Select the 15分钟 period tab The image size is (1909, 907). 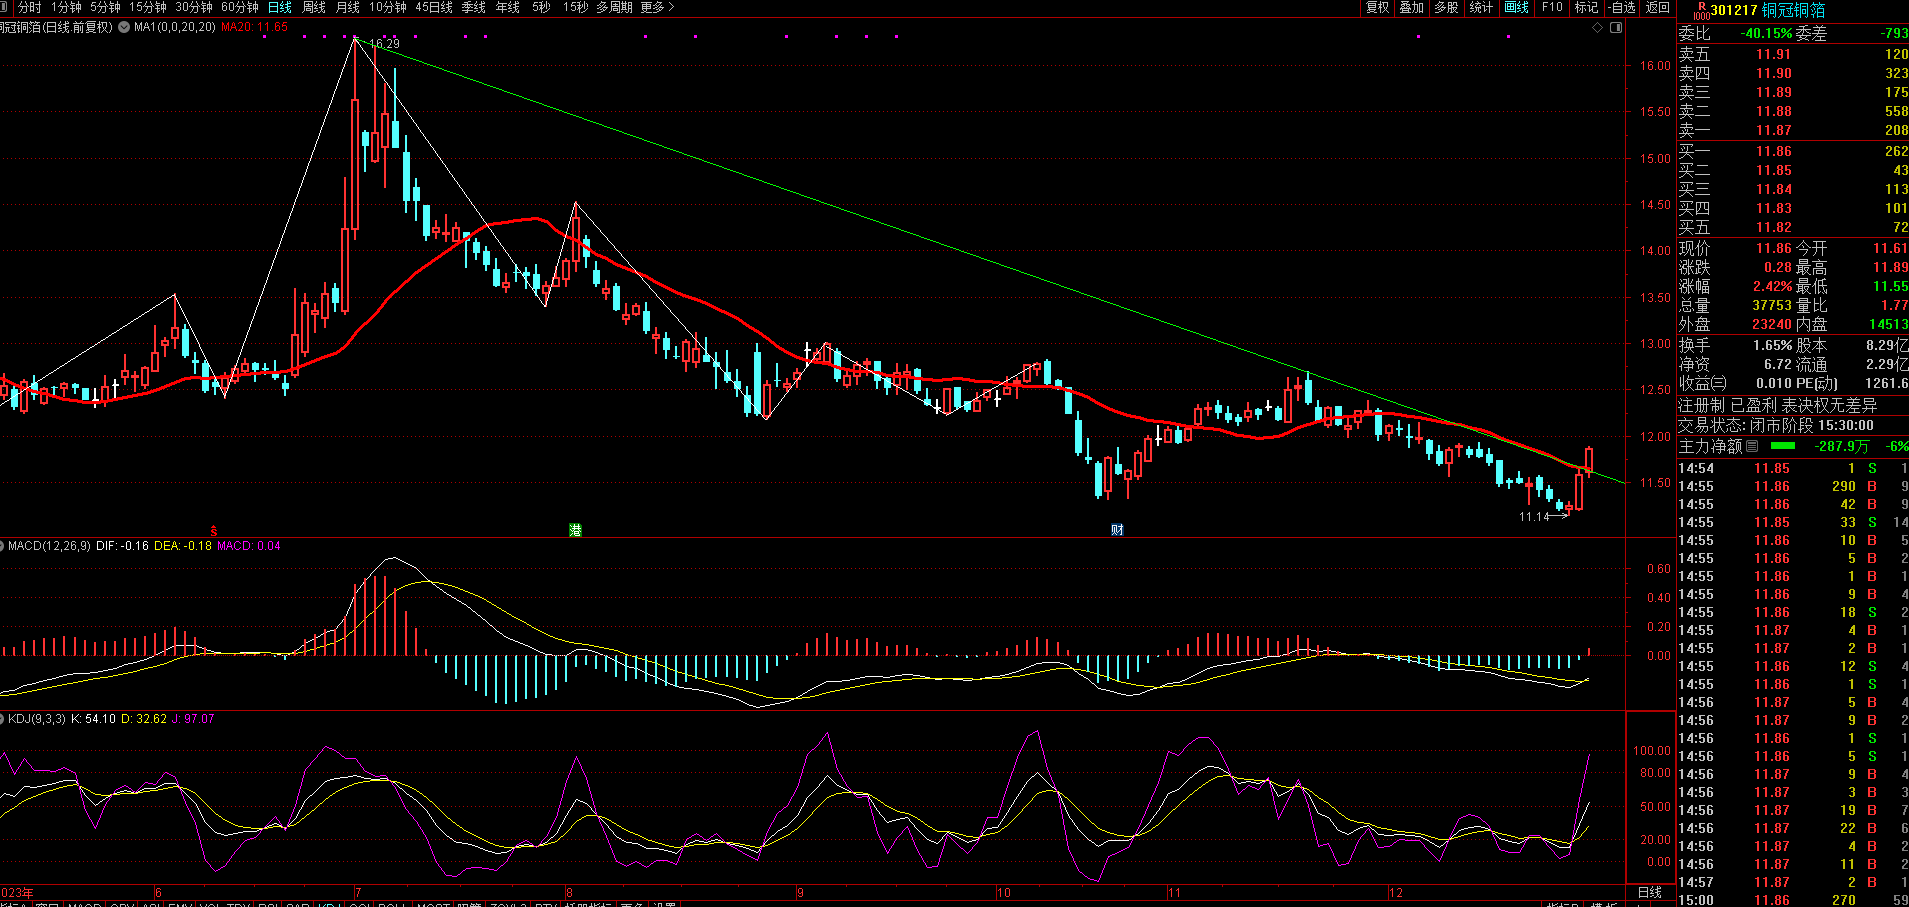pyautogui.click(x=147, y=7)
